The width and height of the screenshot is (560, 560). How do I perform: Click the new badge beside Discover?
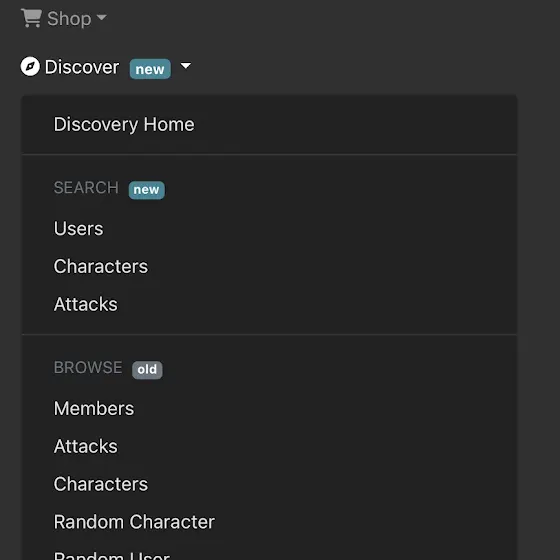click(150, 69)
